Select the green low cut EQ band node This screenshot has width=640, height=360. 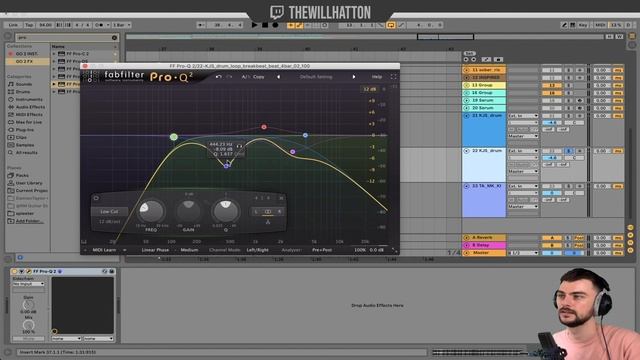pos(173,137)
